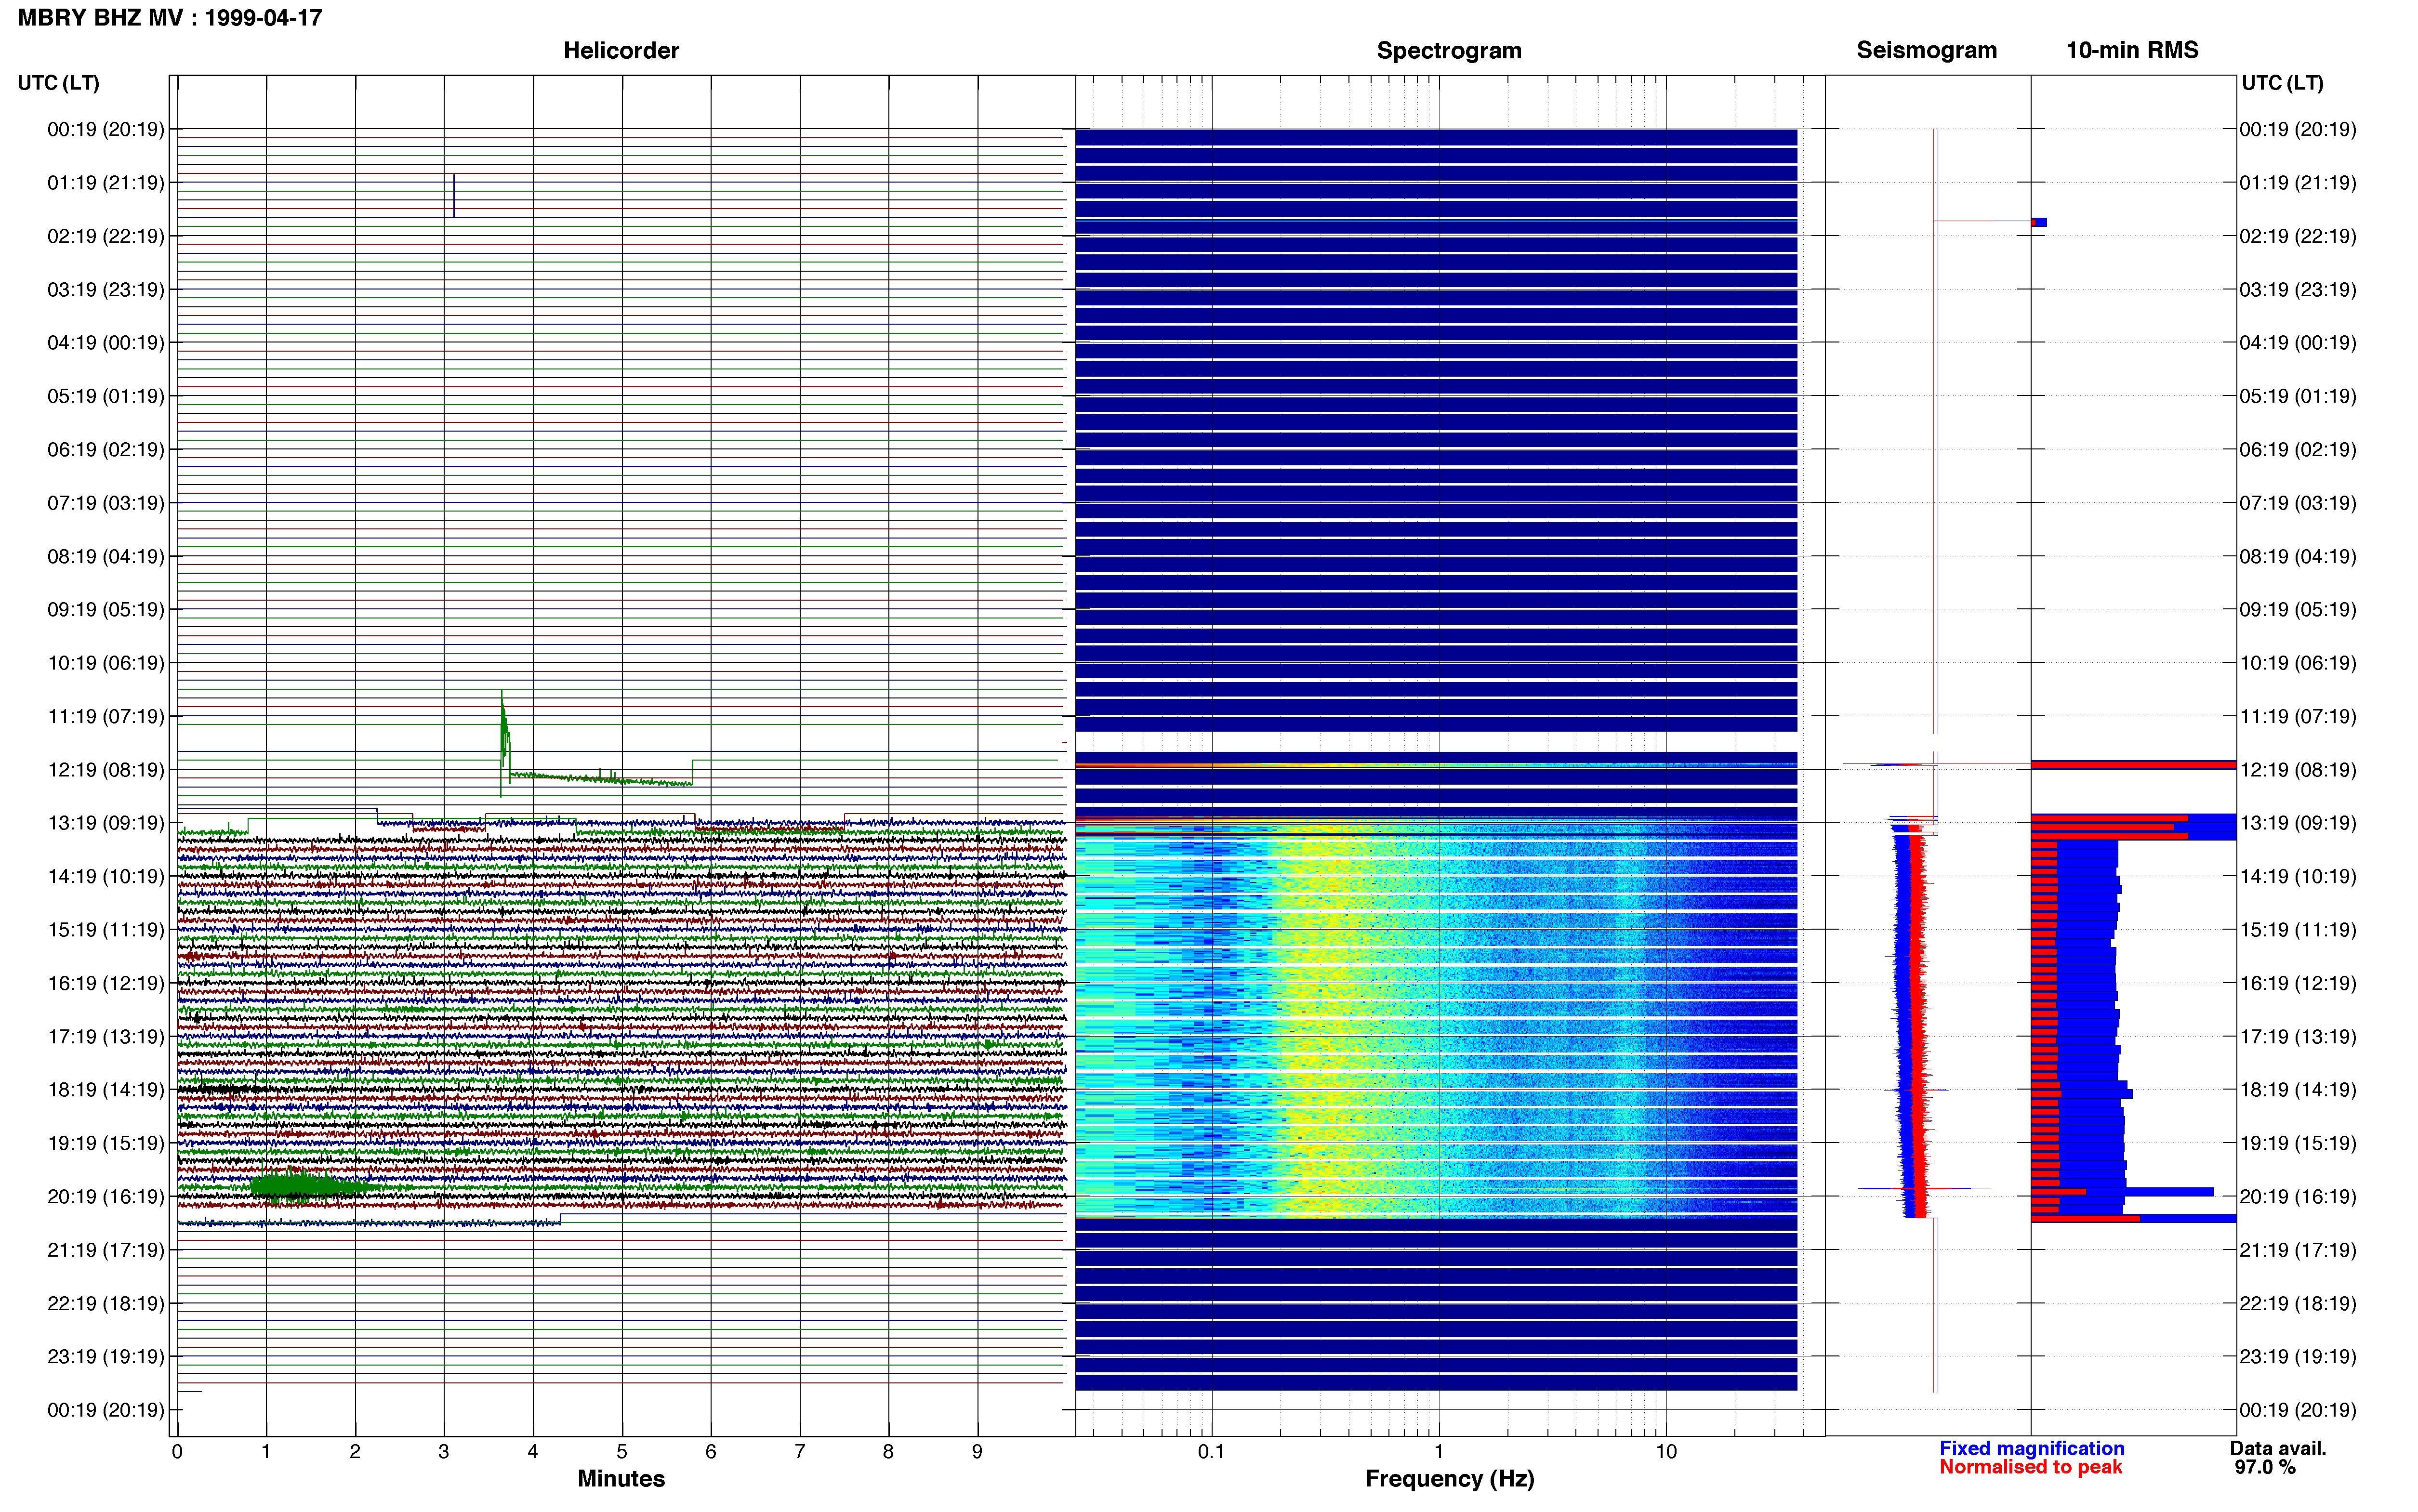Click the long blue RMS bar at 20:19
Image resolution: width=2418 pixels, height=1512 pixels.
click(2122, 1192)
